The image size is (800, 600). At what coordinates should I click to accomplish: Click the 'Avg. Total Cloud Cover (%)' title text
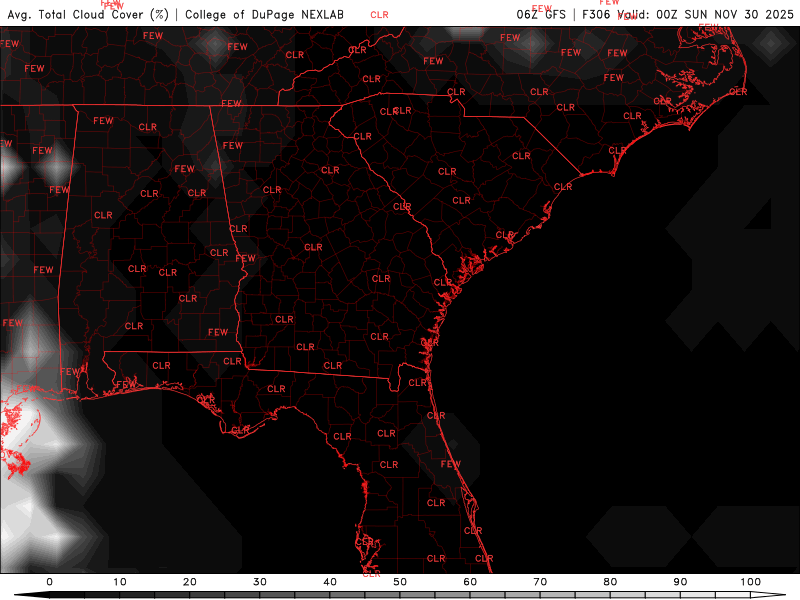coord(88,14)
